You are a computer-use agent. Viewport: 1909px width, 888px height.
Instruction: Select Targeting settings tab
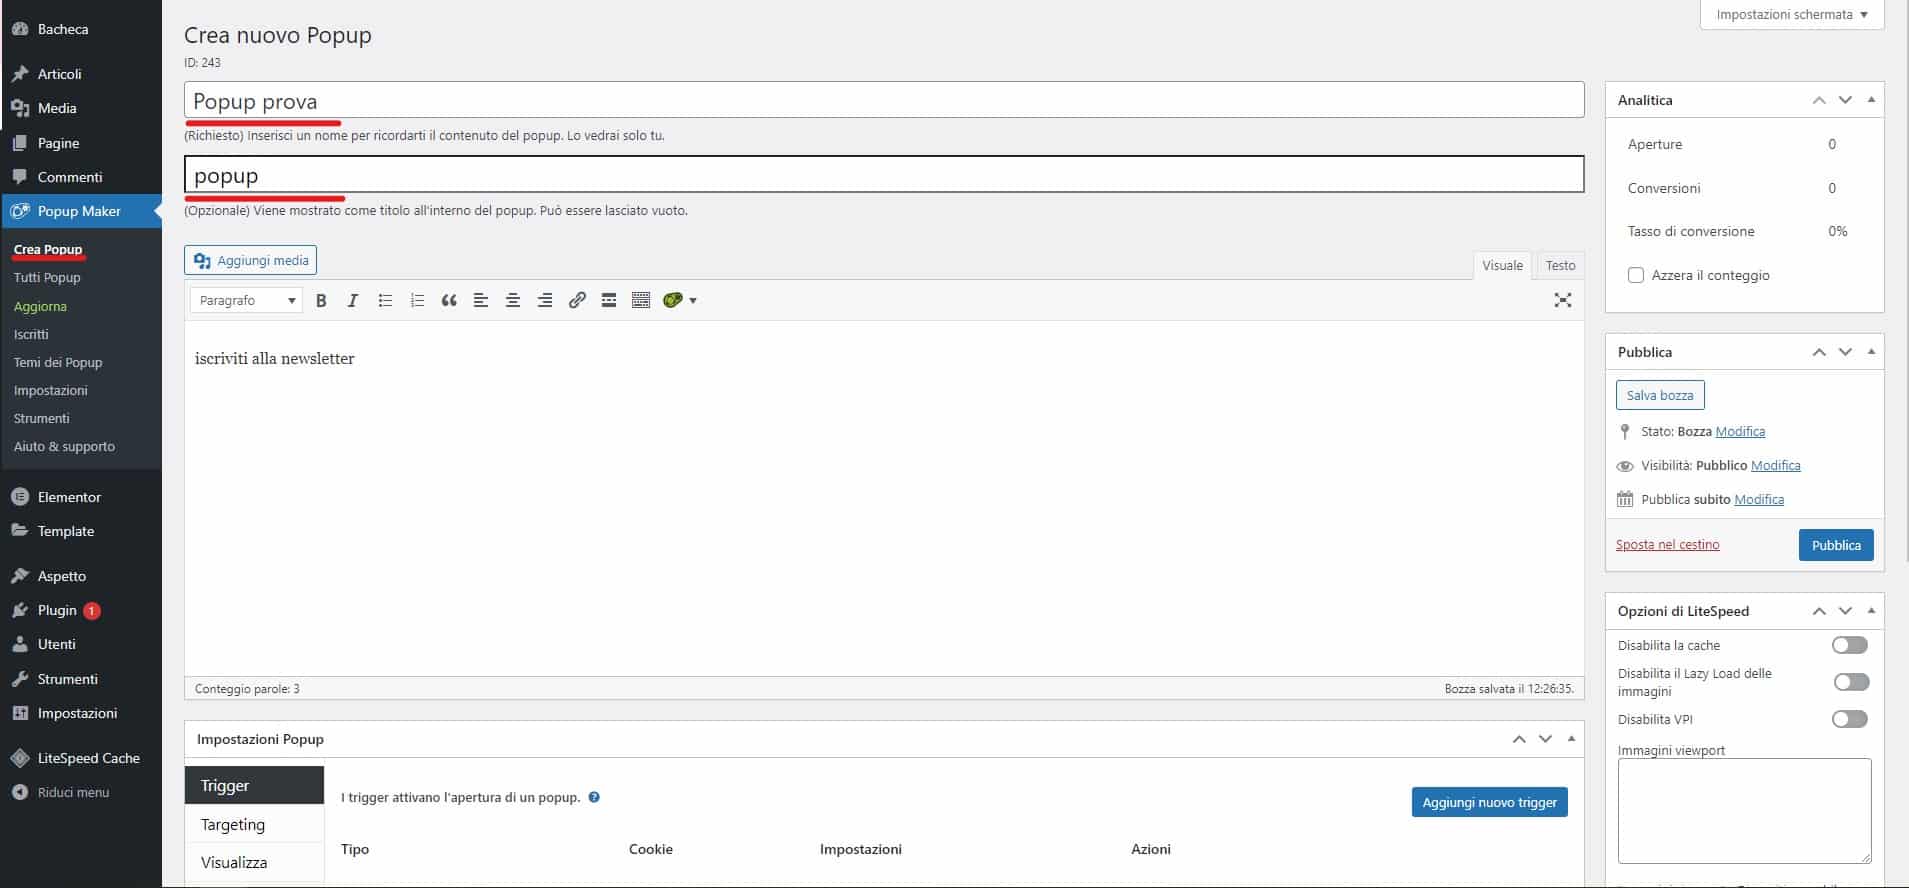(255, 824)
